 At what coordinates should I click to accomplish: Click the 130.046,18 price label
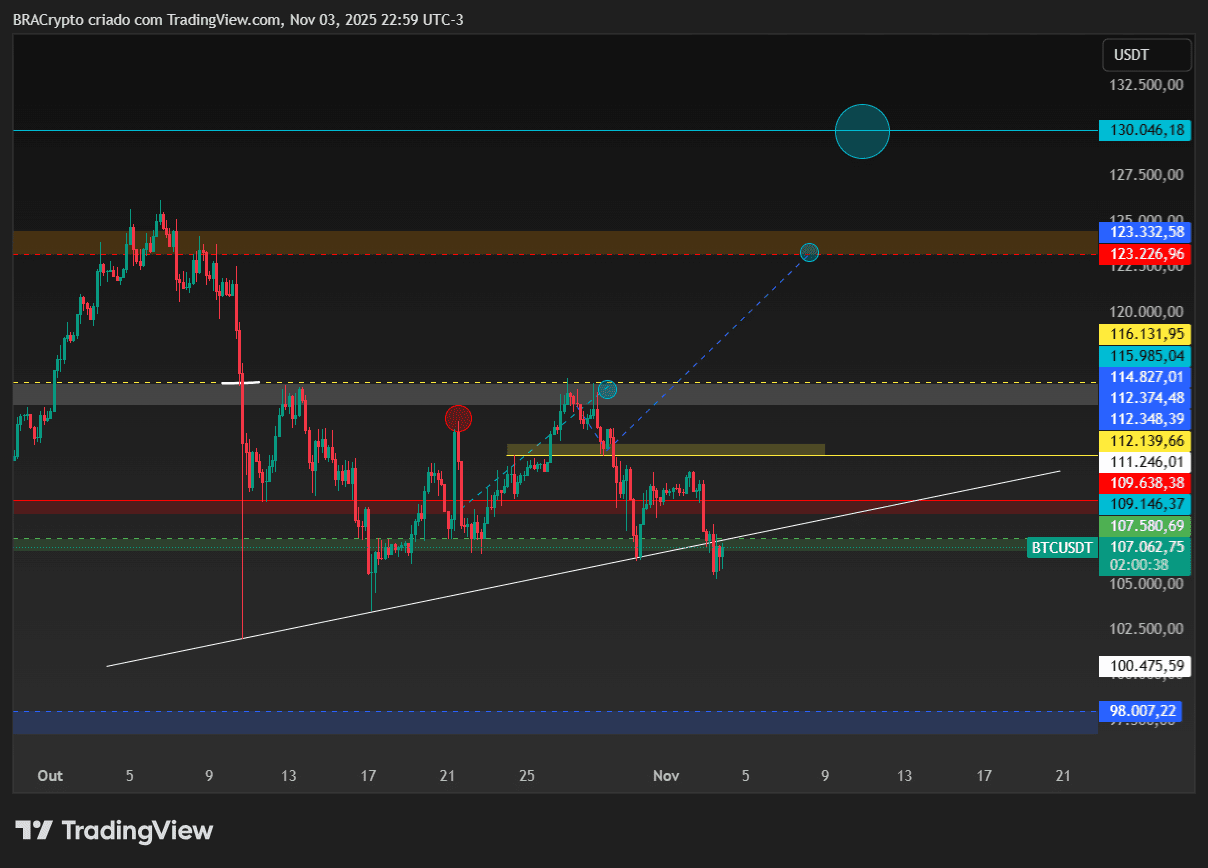(x=1145, y=130)
